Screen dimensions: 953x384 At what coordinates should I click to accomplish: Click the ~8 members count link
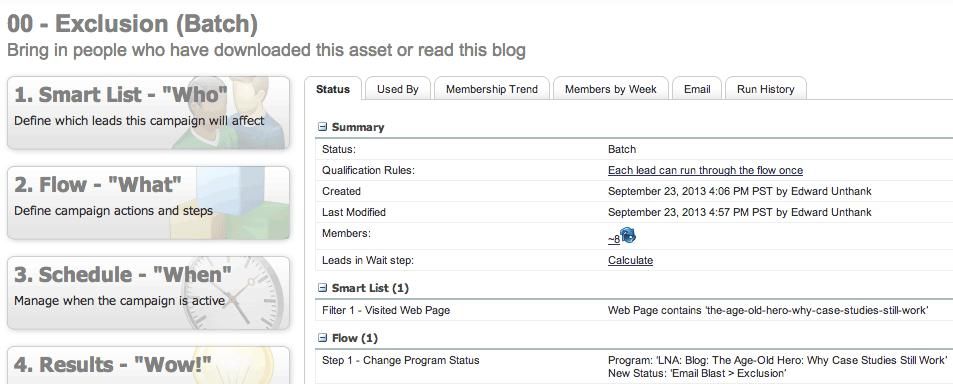tap(614, 239)
